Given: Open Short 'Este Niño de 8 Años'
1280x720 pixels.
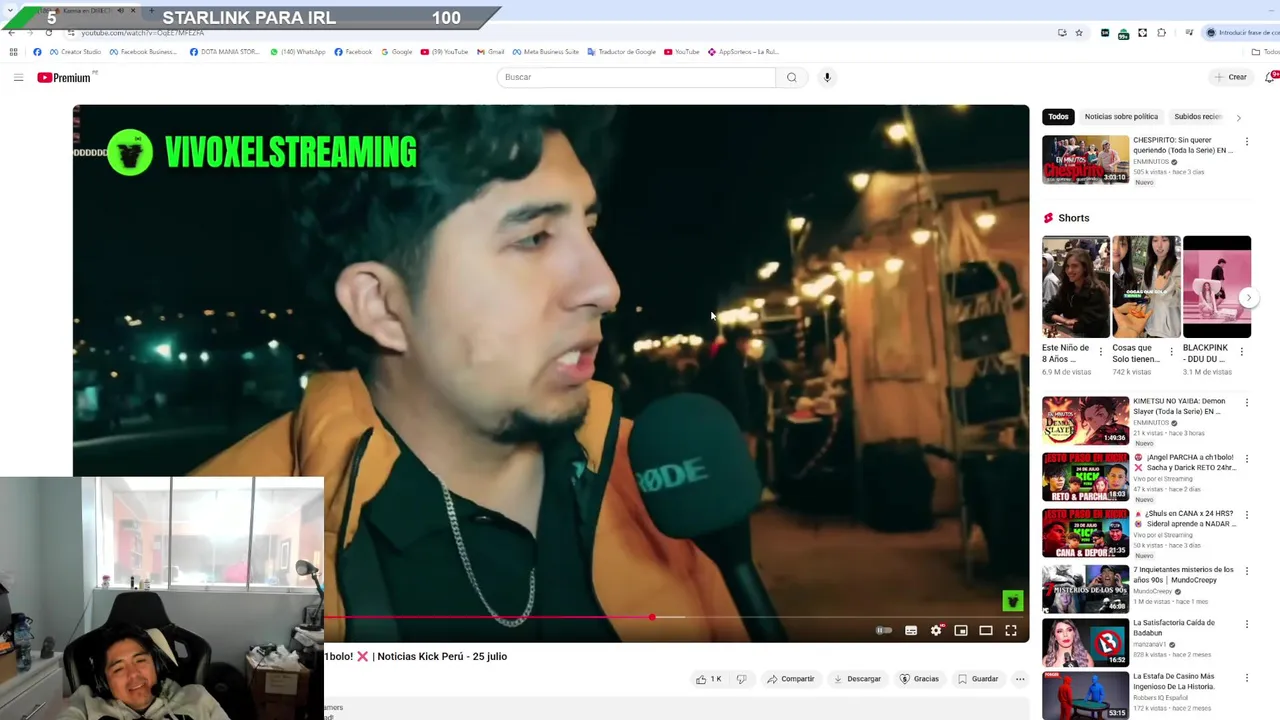Looking at the screenshot, I should coord(1076,287).
